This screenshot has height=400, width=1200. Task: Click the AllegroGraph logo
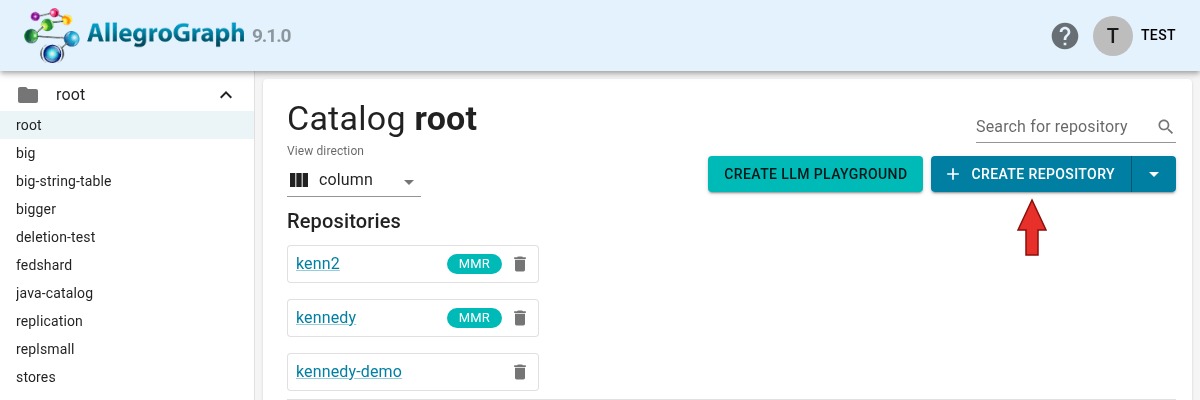(135, 35)
